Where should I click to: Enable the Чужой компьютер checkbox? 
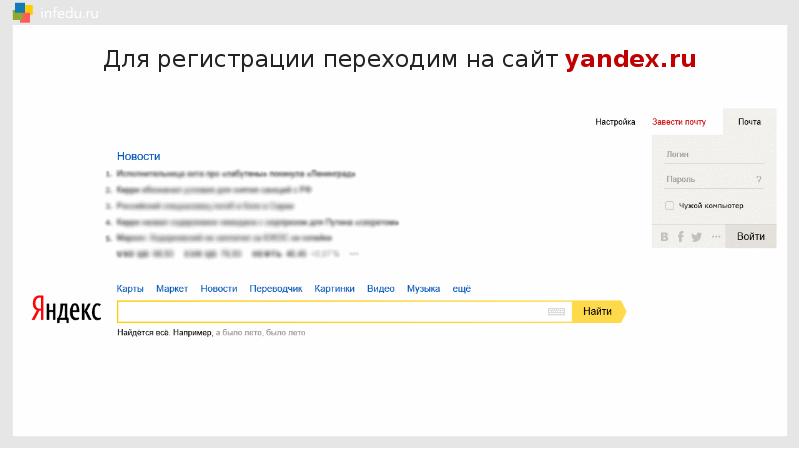(669, 205)
